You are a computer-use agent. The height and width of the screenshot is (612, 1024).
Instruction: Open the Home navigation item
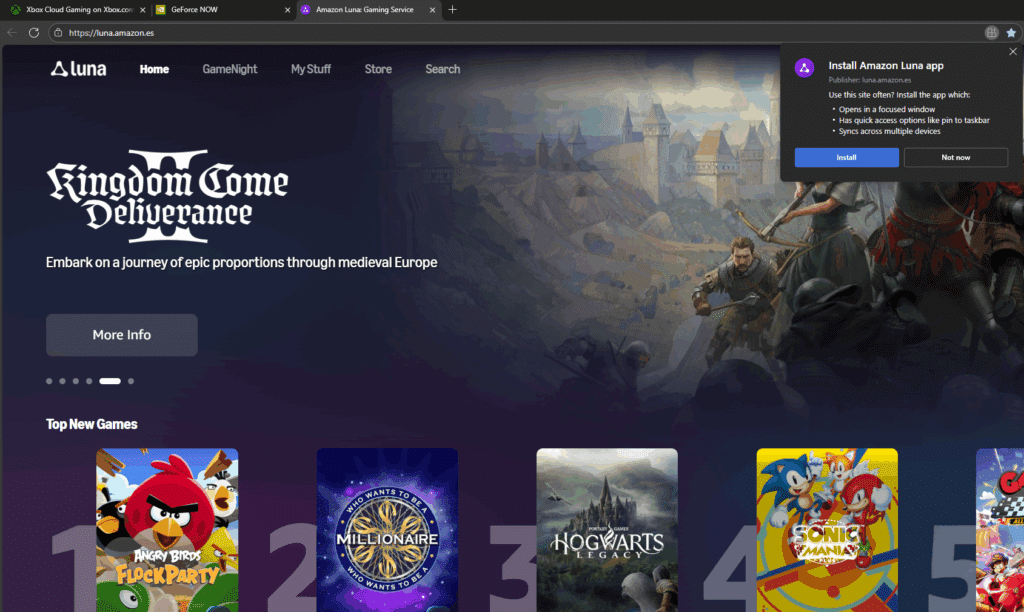[154, 69]
